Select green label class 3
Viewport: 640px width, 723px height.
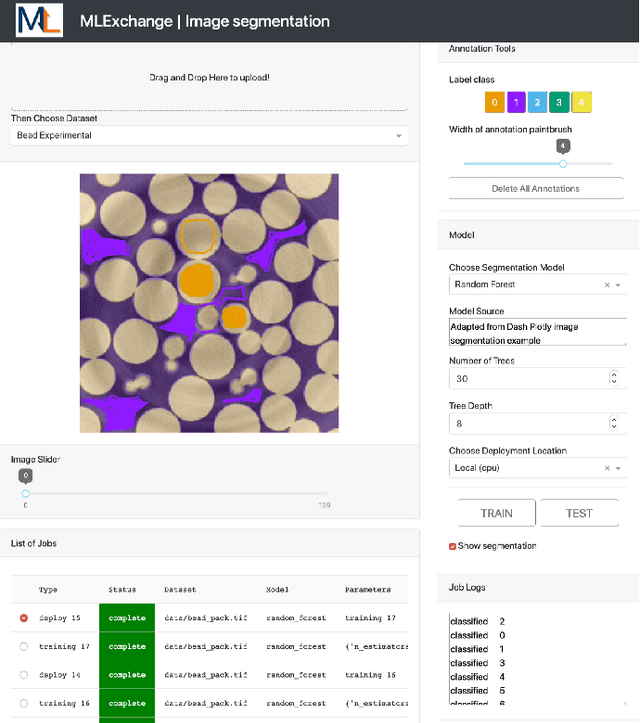click(560, 102)
